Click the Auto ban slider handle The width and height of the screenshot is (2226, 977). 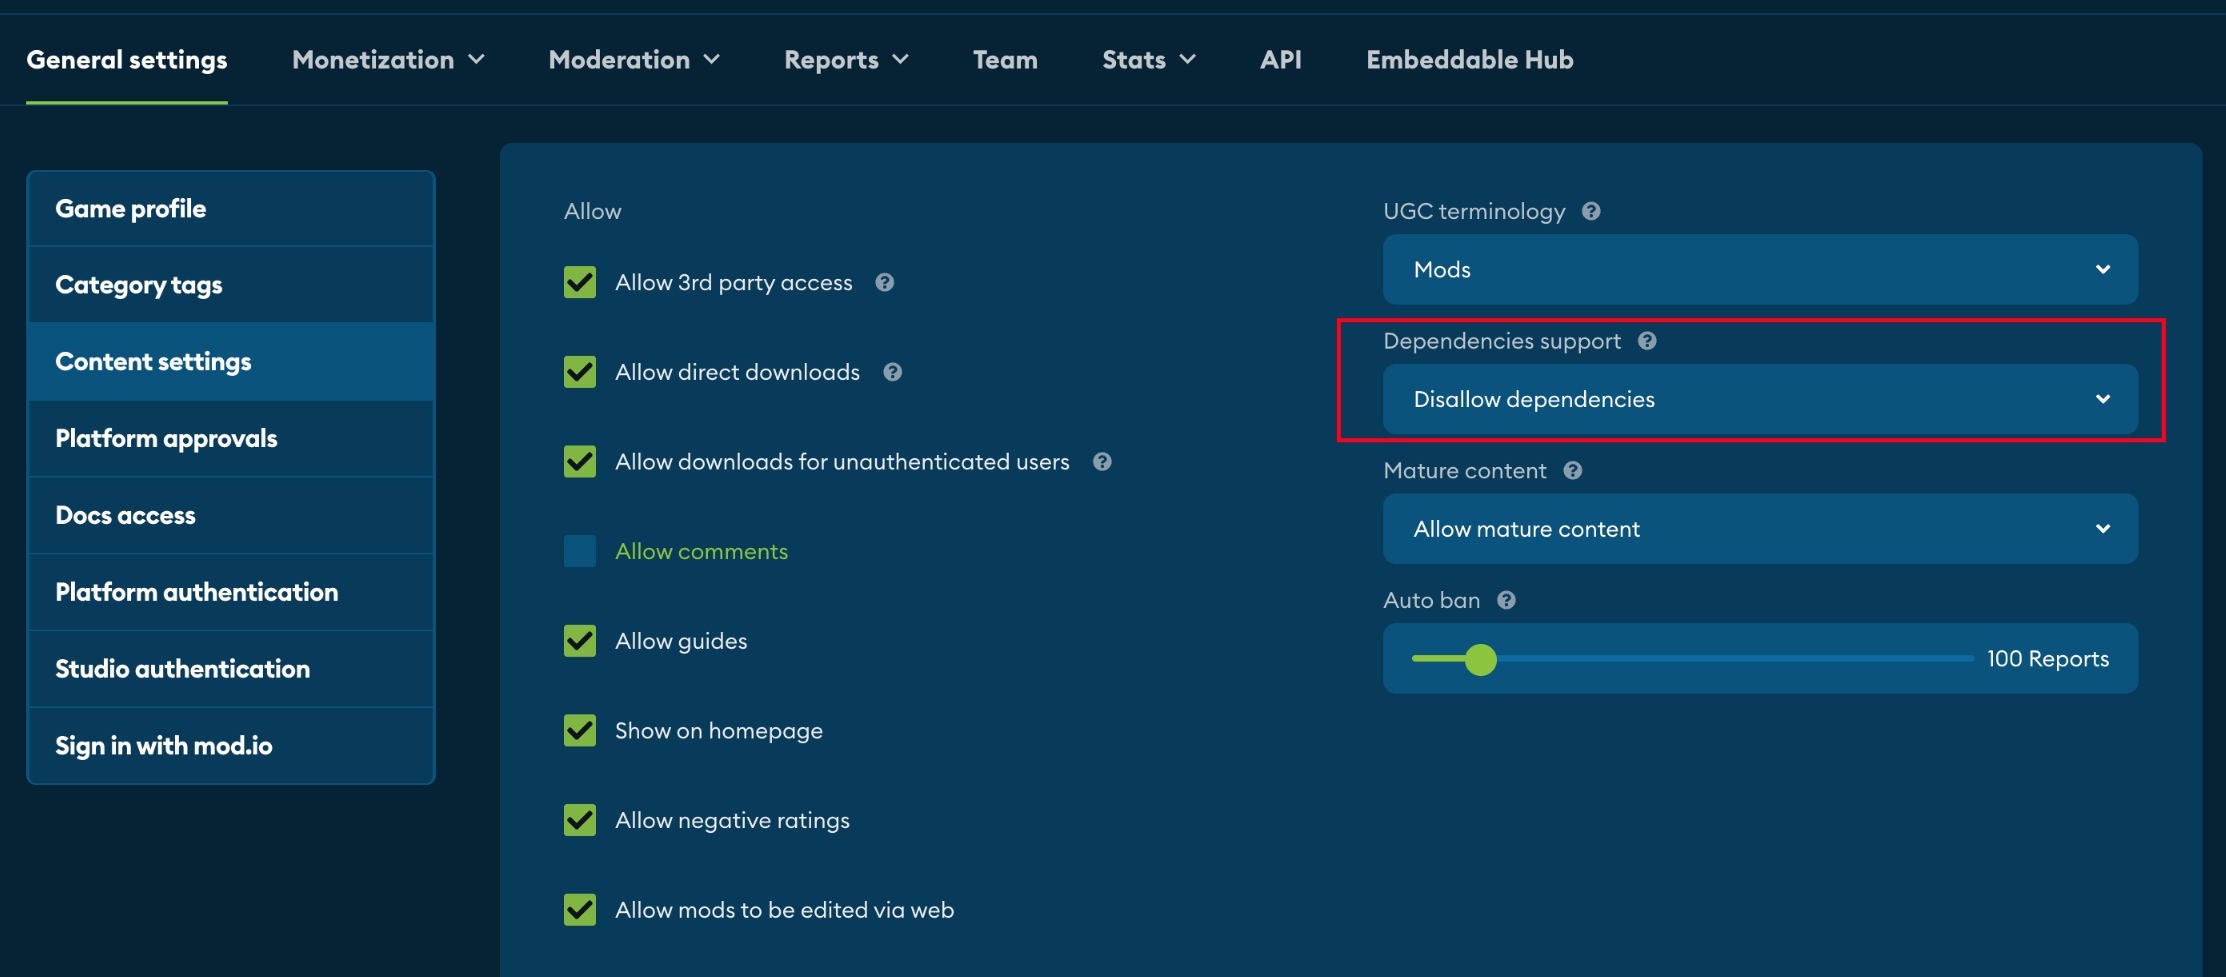click(x=1481, y=659)
